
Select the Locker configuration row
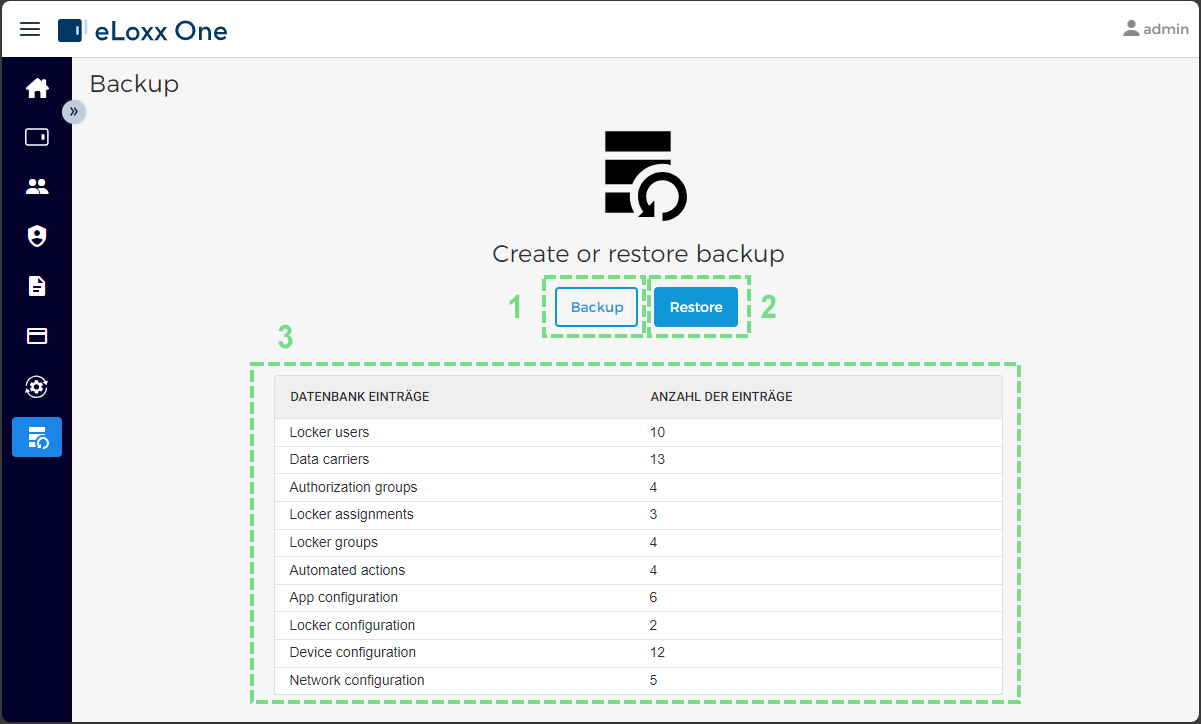[x=638, y=625]
